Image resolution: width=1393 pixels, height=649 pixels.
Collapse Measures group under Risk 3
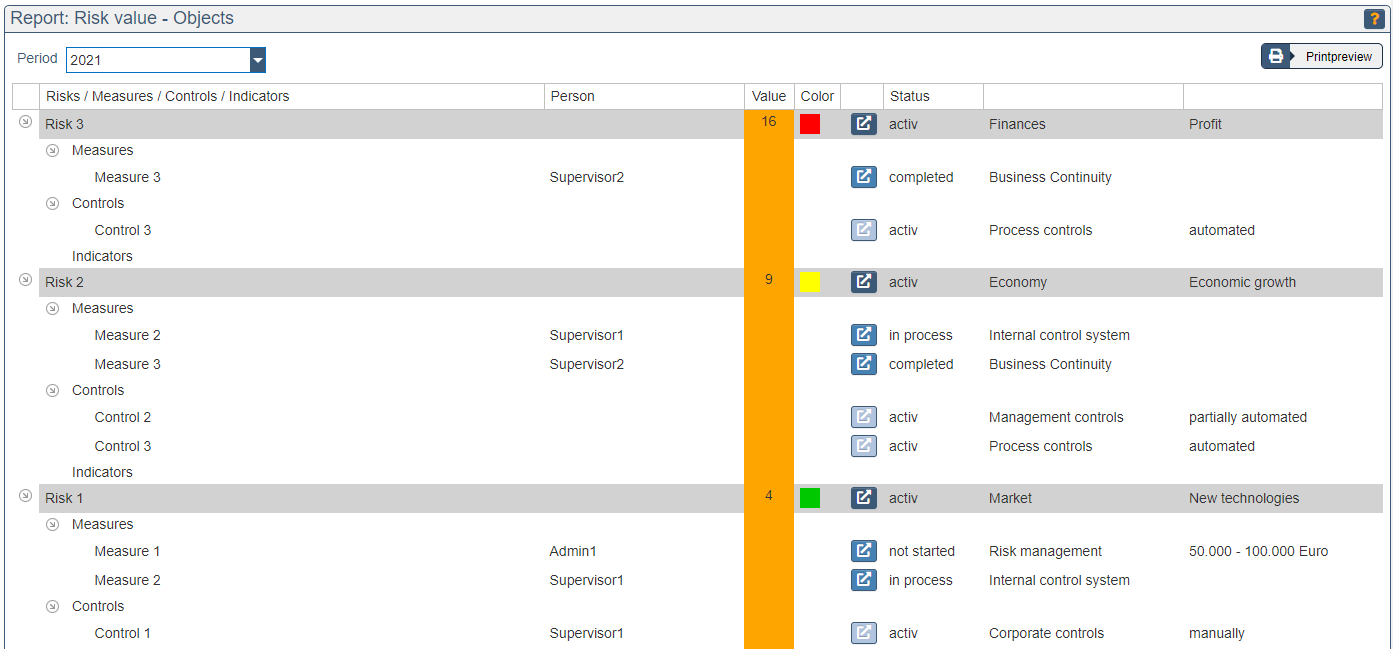(53, 150)
